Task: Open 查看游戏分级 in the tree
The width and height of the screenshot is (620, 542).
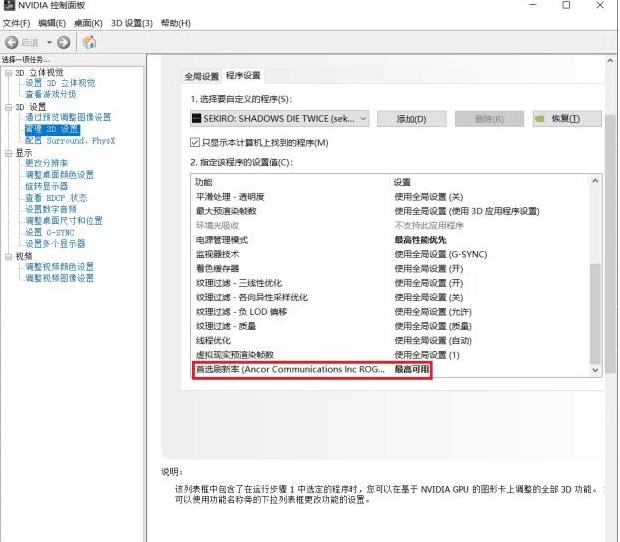Action: pos(51,94)
